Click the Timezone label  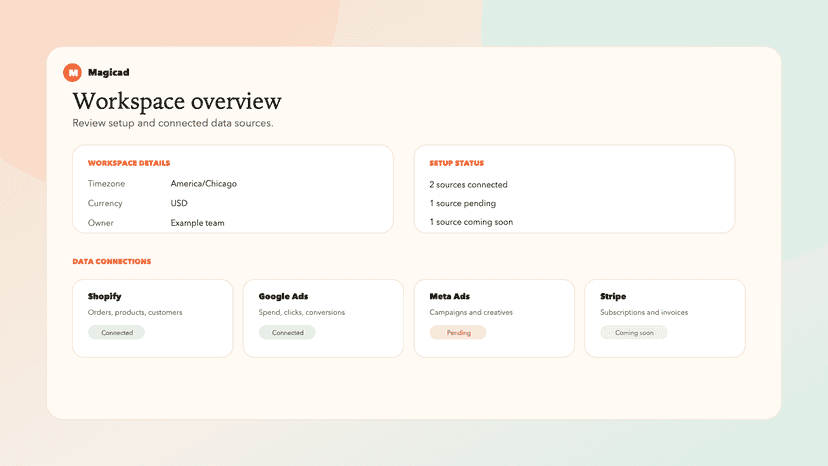point(106,184)
